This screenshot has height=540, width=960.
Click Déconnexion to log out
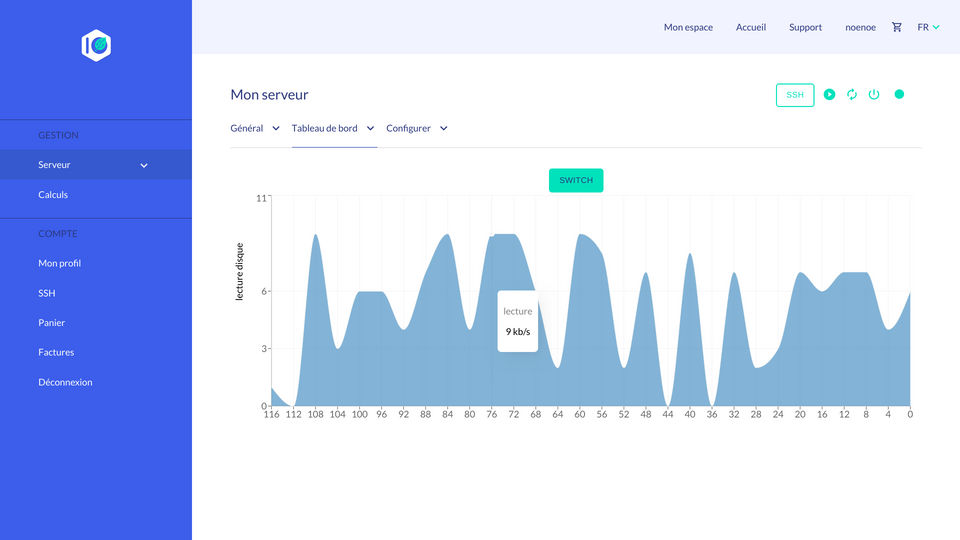click(x=65, y=382)
